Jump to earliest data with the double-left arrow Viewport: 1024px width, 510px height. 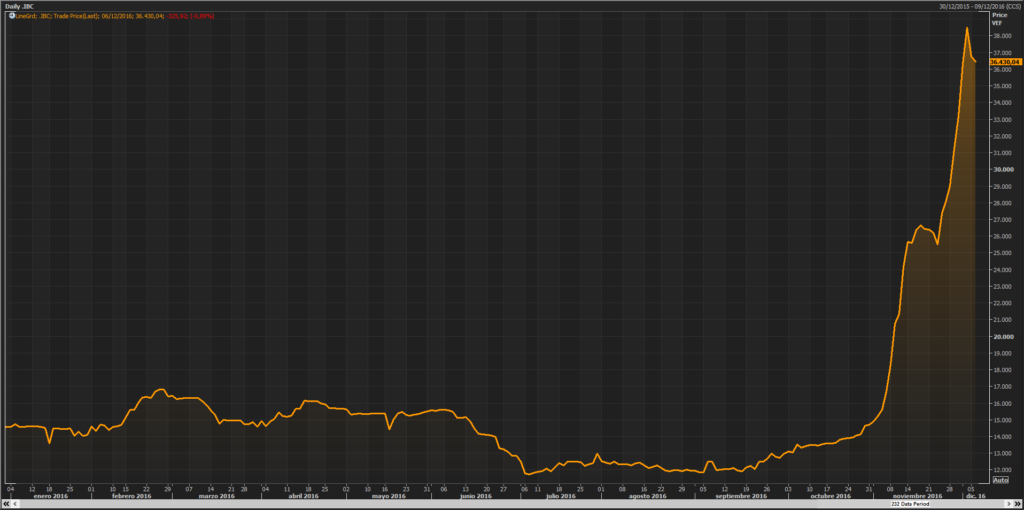[x=7, y=504]
